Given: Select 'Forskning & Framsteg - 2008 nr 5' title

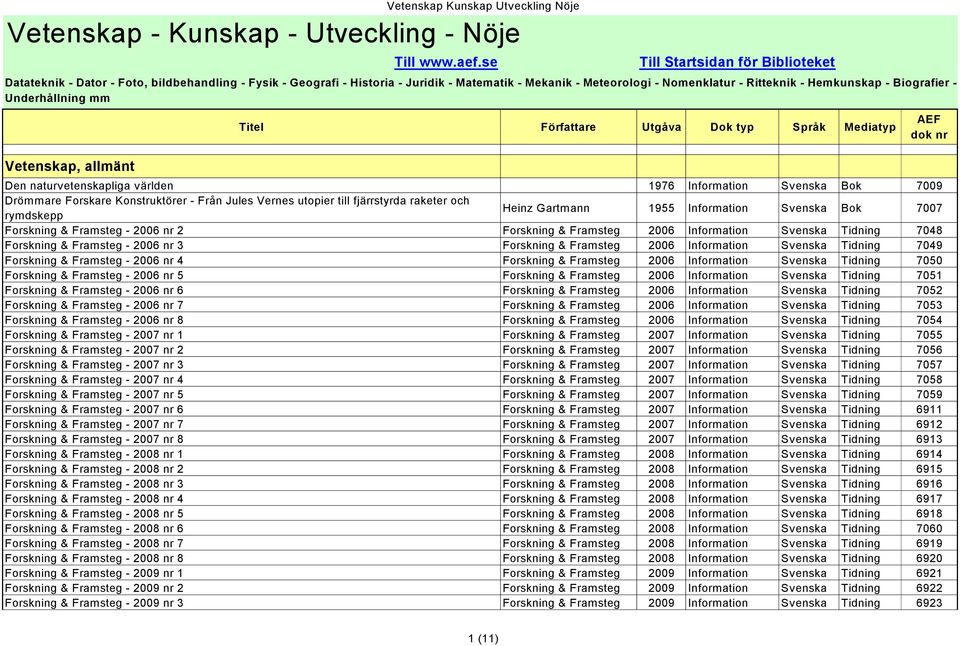Looking at the screenshot, I should [x=94, y=514].
